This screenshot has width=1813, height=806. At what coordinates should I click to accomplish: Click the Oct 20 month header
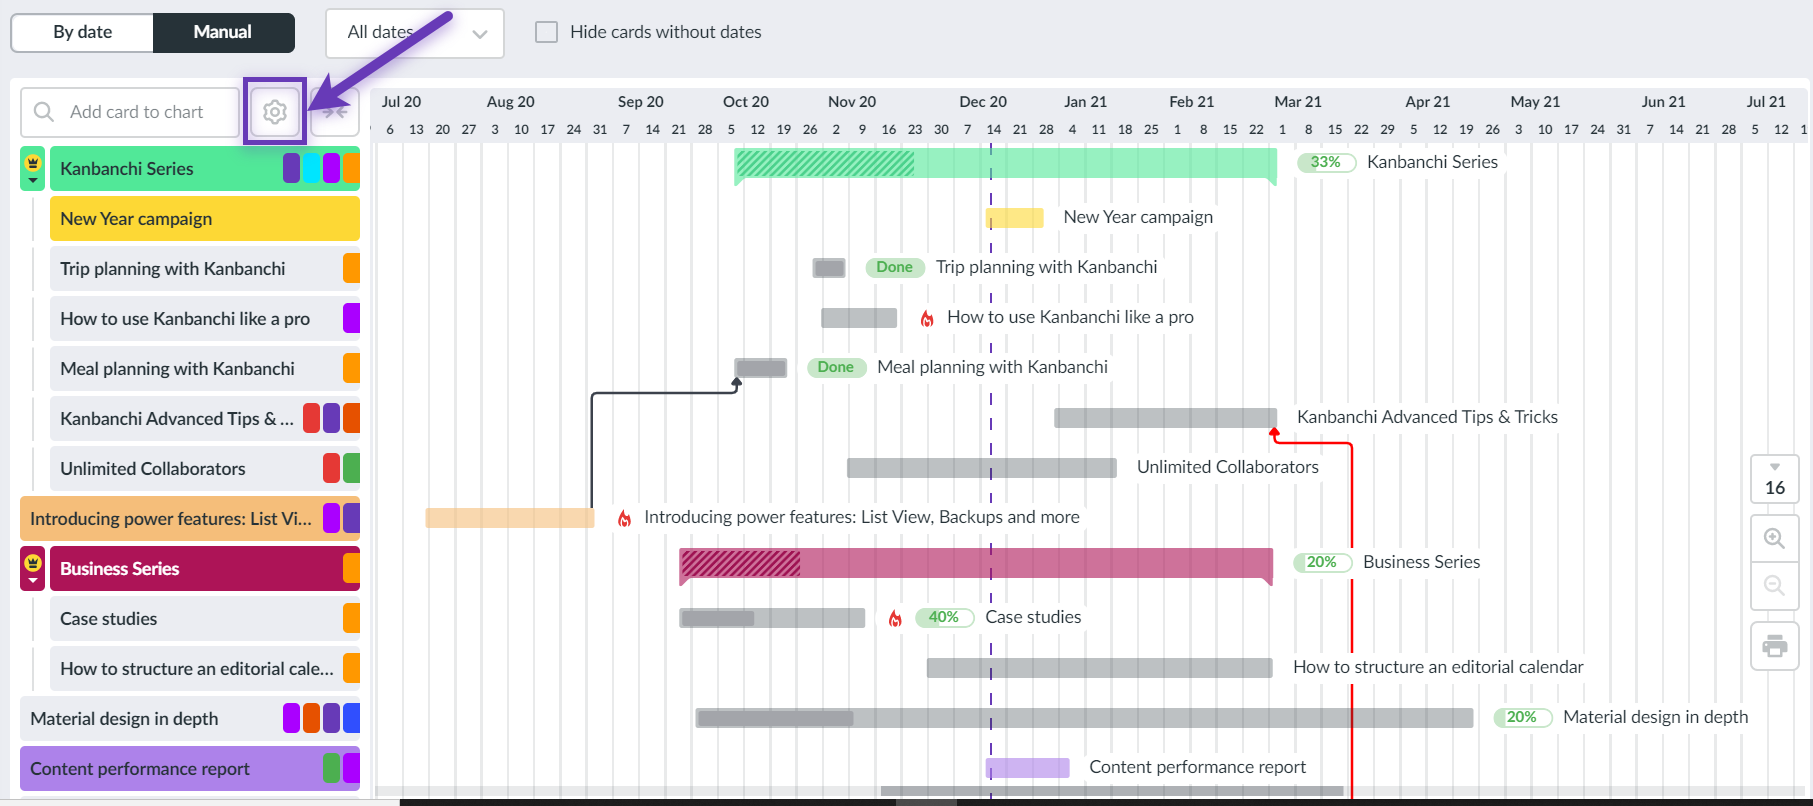coord(746,102)
